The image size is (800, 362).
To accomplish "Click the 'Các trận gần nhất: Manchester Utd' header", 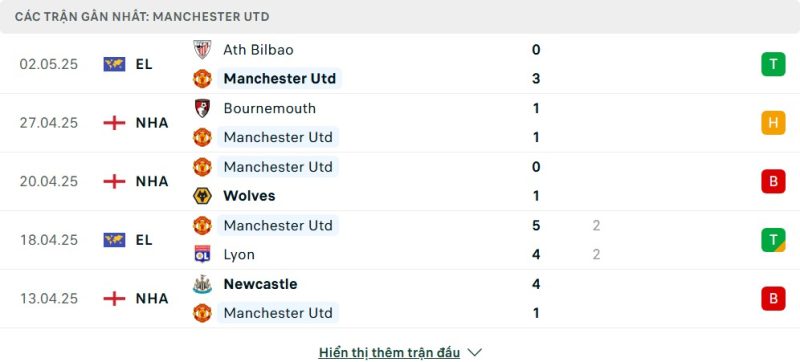I will click(142, 17).
